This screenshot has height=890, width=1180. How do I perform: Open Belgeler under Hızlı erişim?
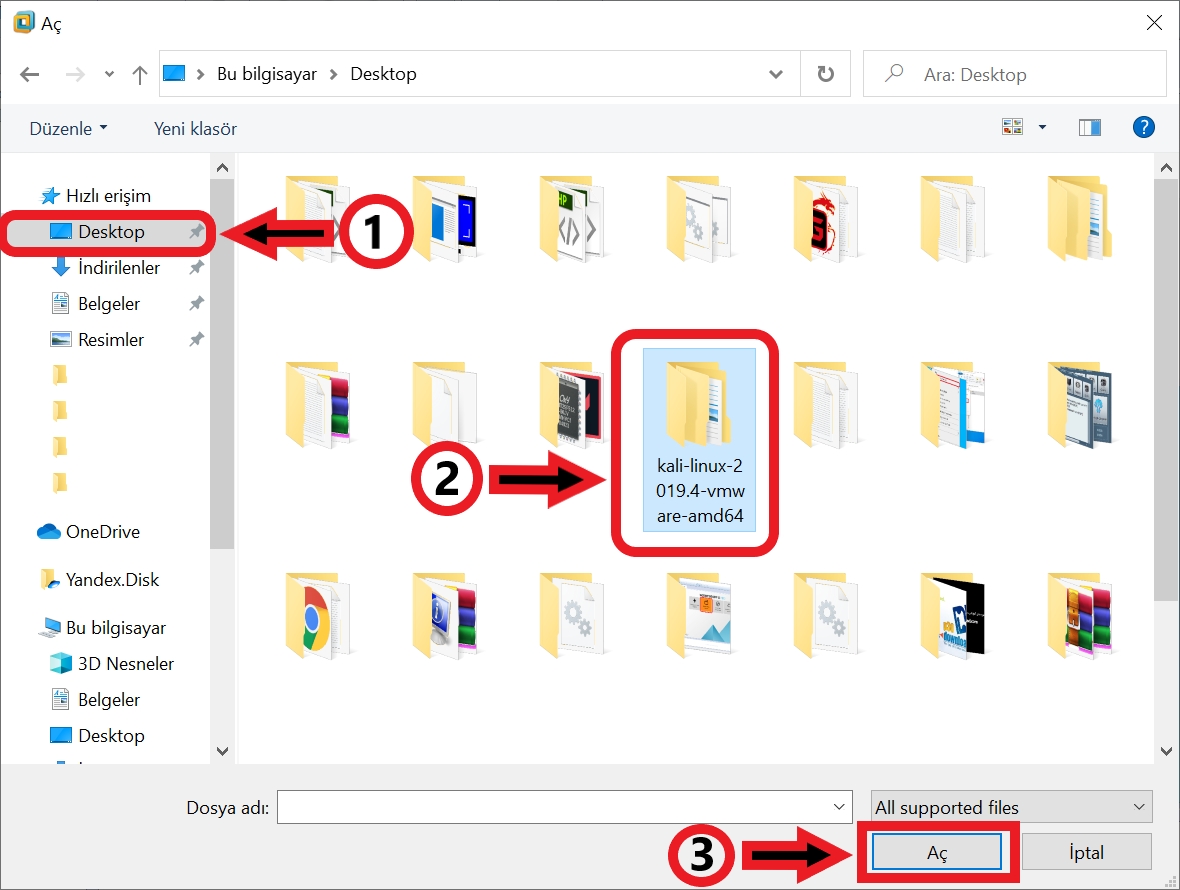coord(96,304)
